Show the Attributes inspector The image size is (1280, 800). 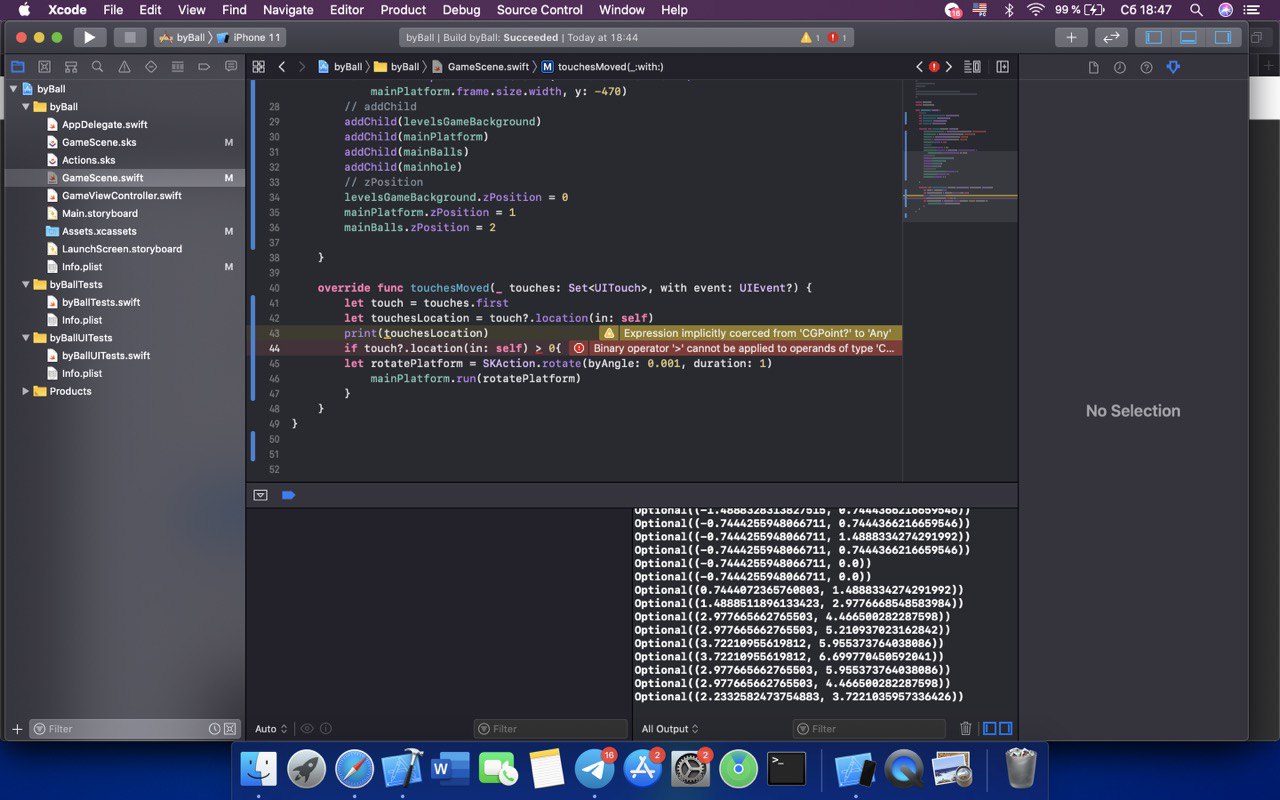1174,67
